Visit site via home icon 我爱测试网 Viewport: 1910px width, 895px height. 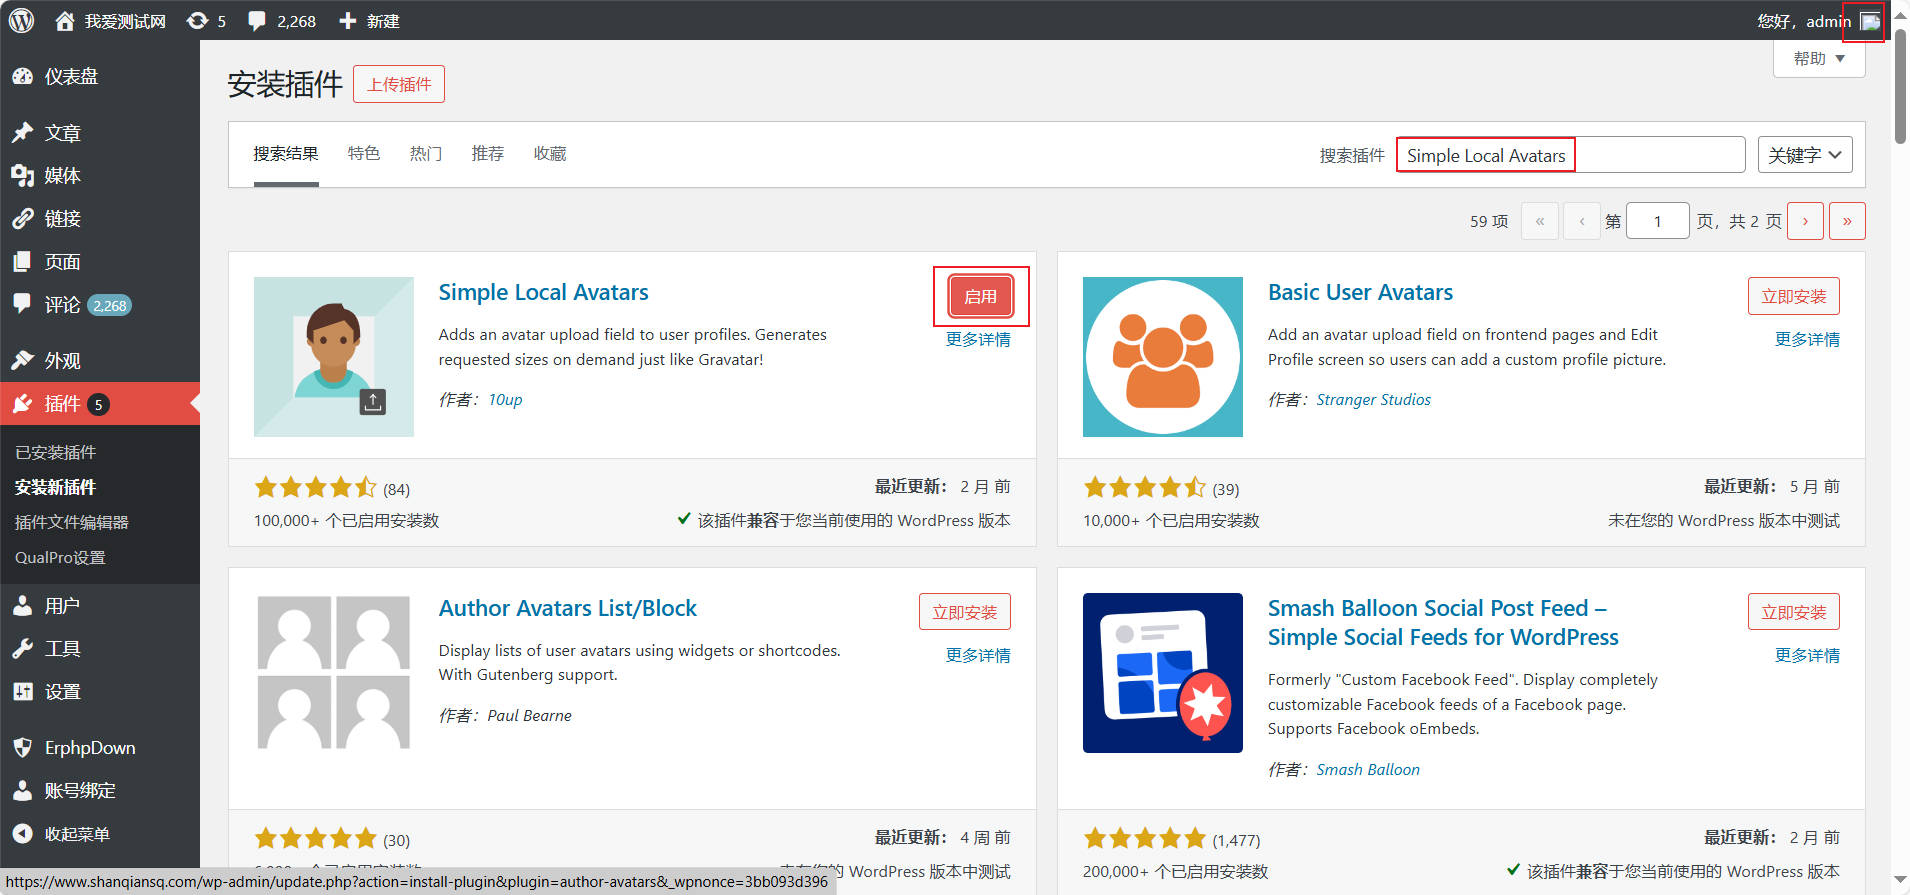tap(64, 21)
